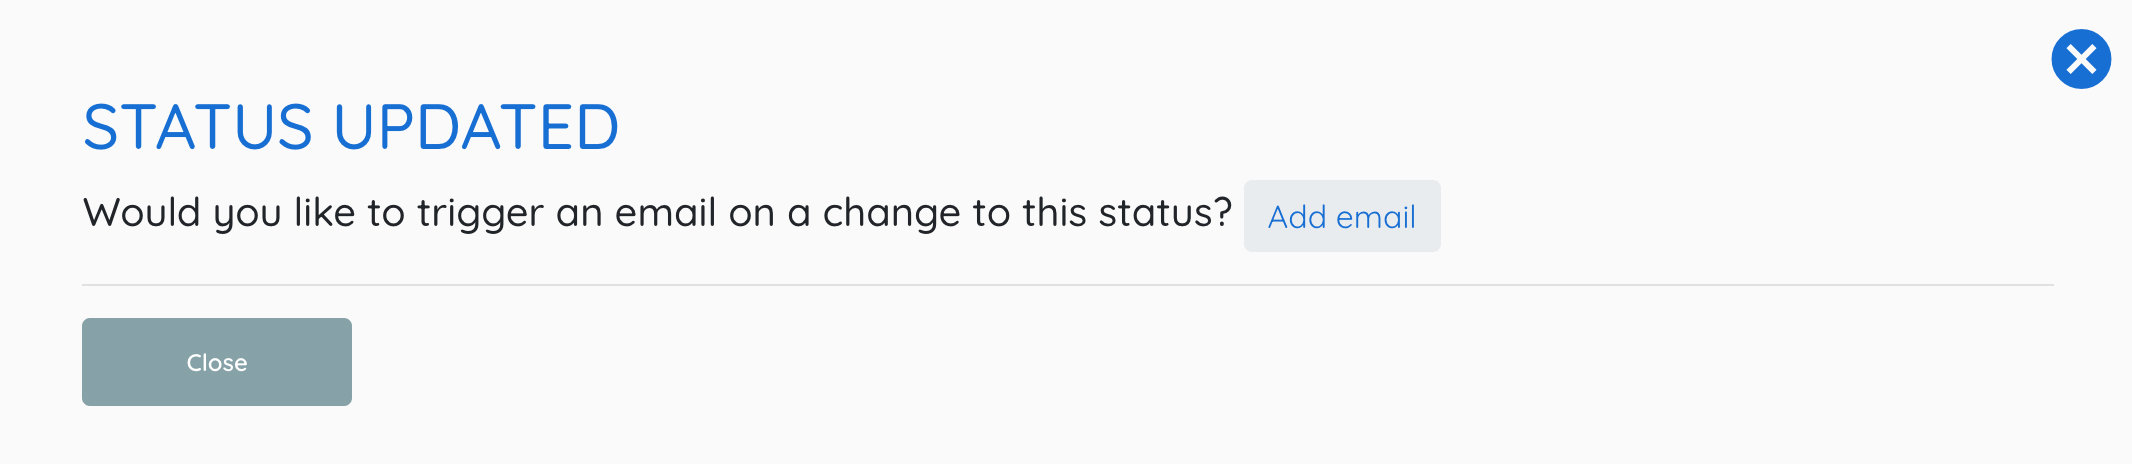Open the email setup via Add email

(1342, 216)
